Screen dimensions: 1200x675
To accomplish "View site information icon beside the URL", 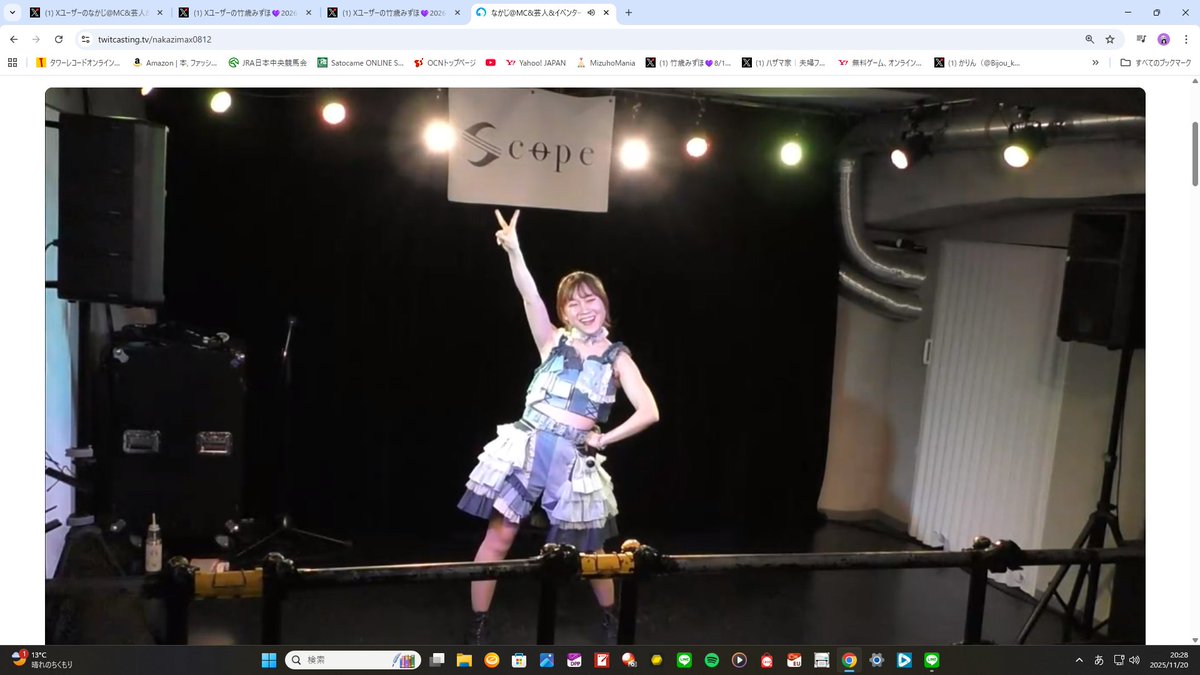I will [86, 39].
